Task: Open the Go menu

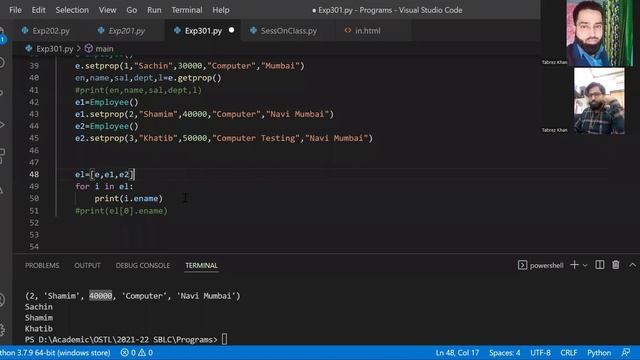Action: (x=131, y=10)
